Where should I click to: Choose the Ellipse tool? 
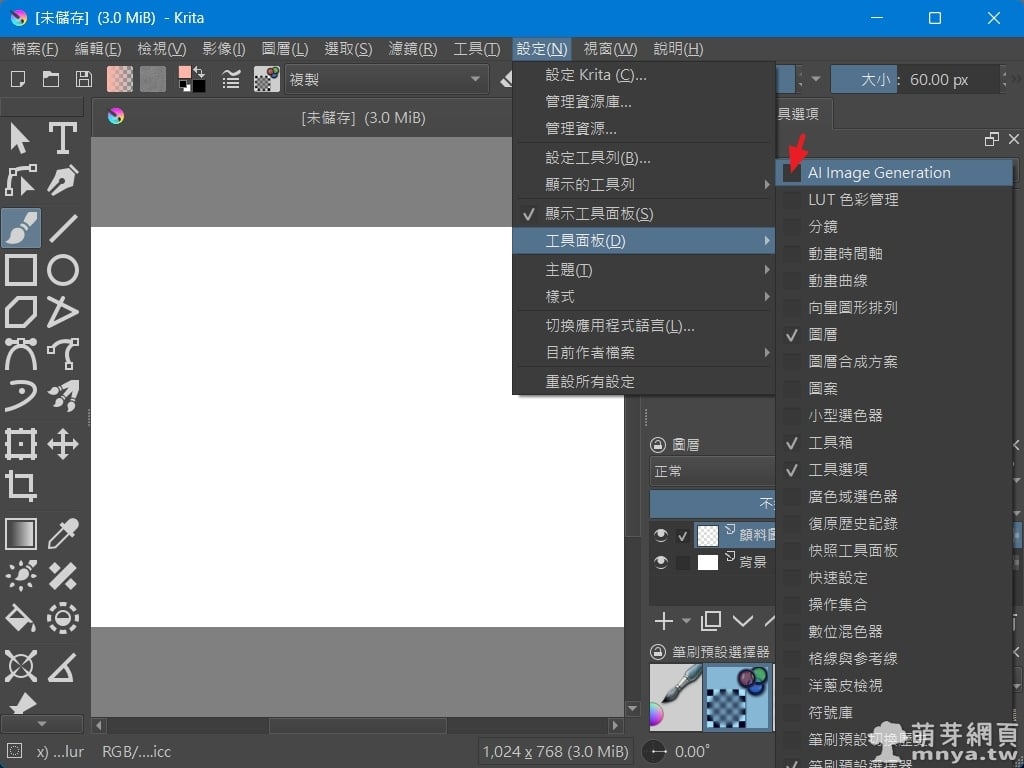(63, 270)
